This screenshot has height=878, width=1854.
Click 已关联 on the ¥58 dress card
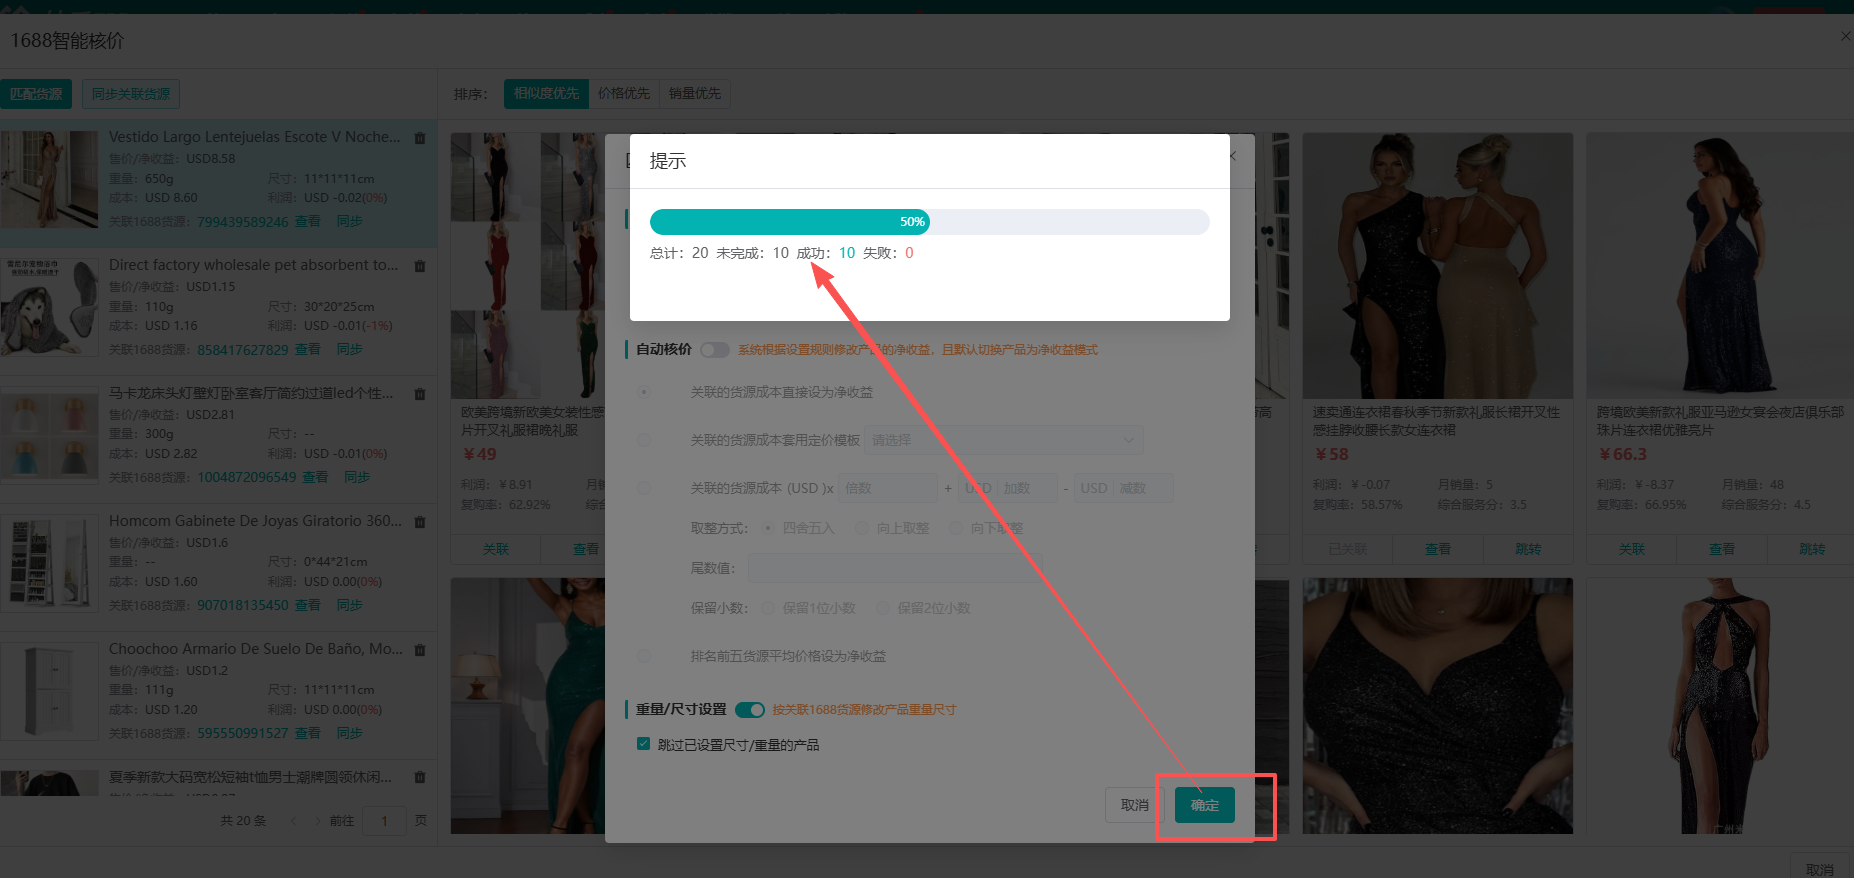[1348, 549]
